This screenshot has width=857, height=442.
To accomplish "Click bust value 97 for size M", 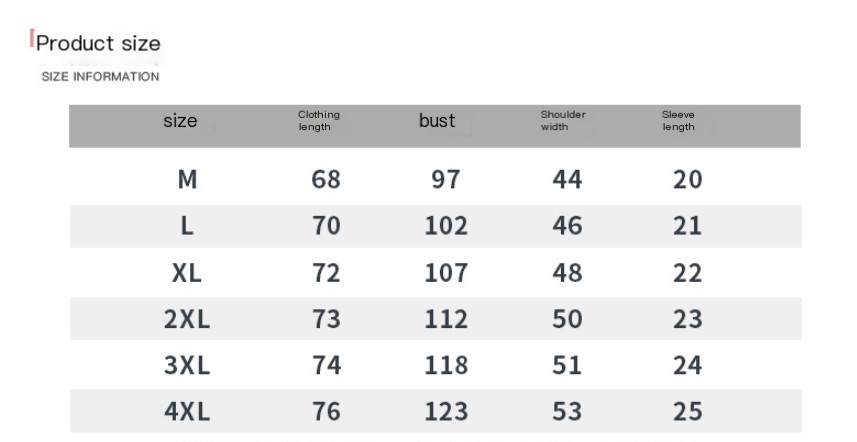I will tap(446, 179).
